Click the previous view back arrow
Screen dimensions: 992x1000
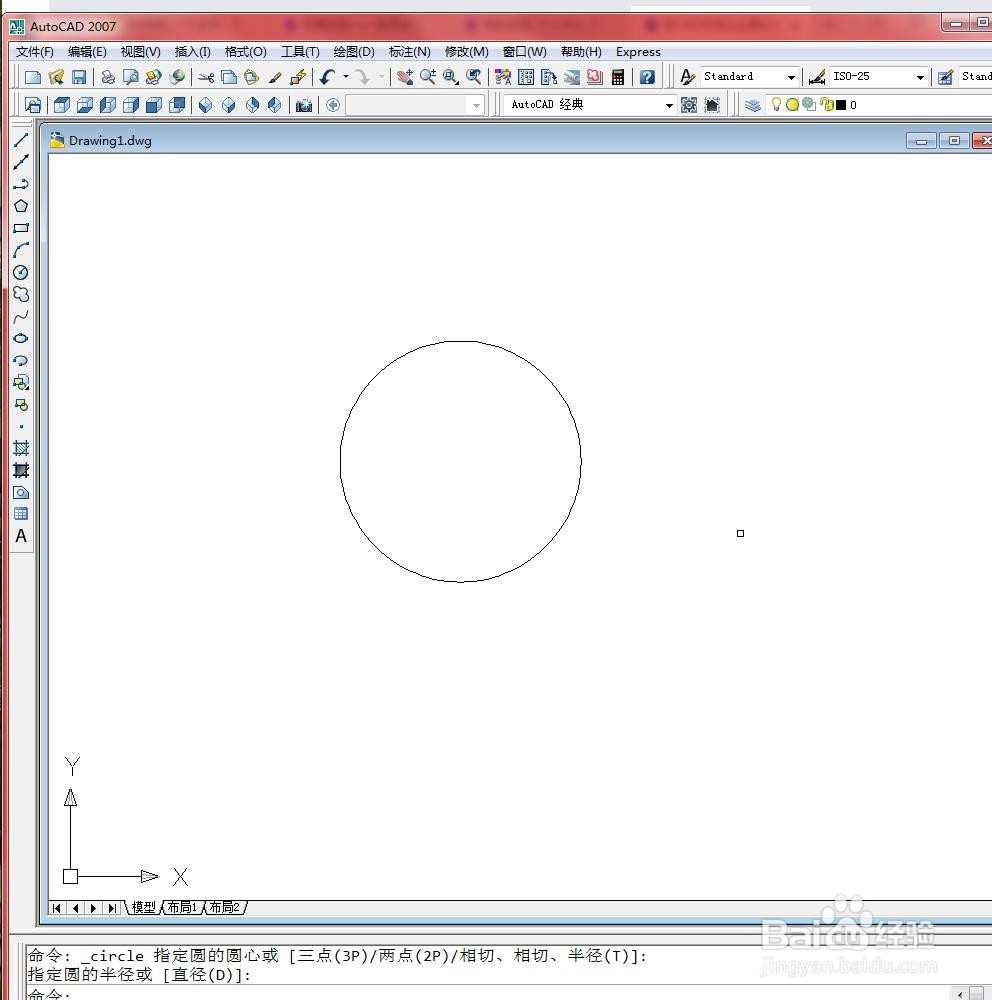click(x=333, y=105)
